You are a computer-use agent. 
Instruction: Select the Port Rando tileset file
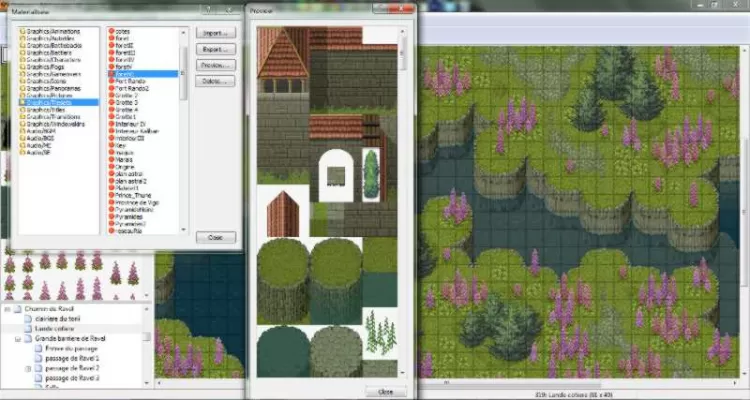tap(131, 81)
